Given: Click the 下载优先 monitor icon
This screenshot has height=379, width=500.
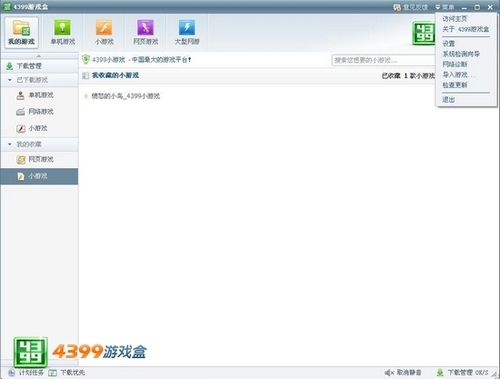Looking at the screenshot, I should [53, 373].
